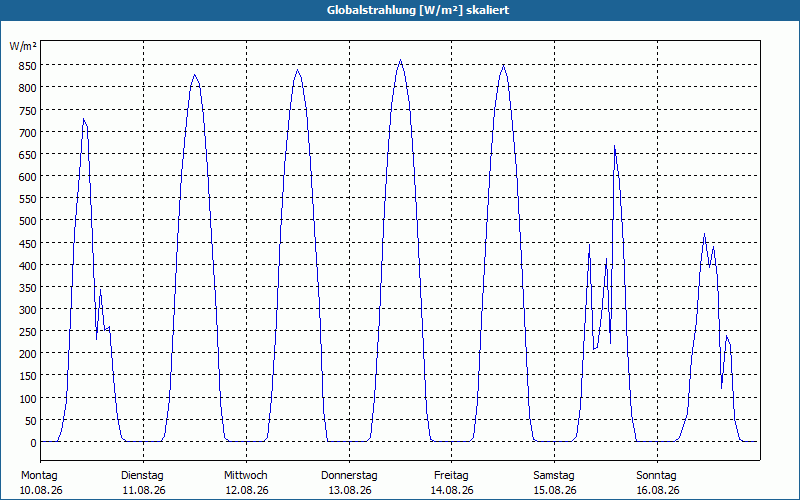Click the 850 y-axis value
The width and height of the screenshot is (800, 500).
pyautogui.click(x=28, y=66)
